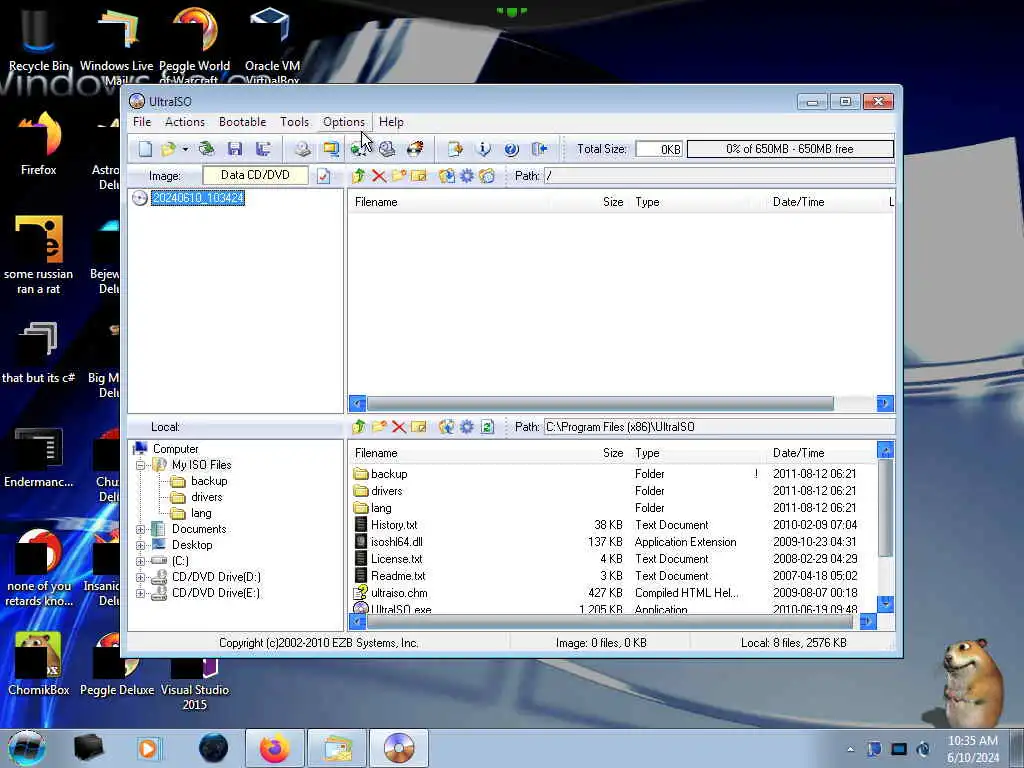Click the Total Size 0KB field
1024x768 pixels.
coord(659,149)
